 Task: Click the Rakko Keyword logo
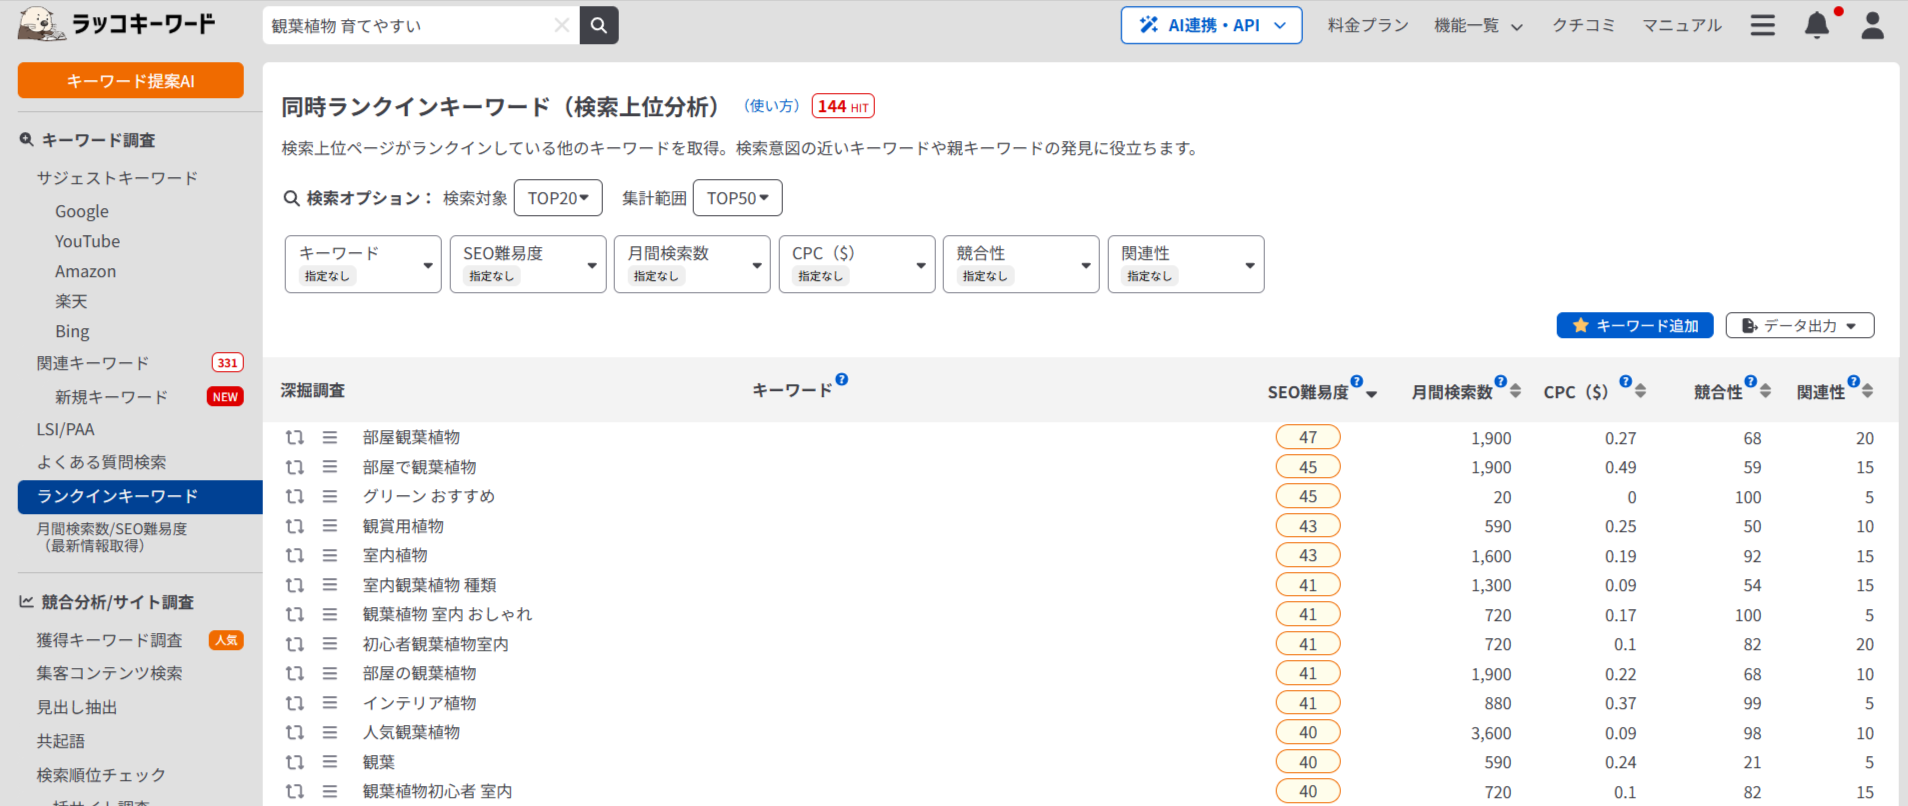coord(117,23)
